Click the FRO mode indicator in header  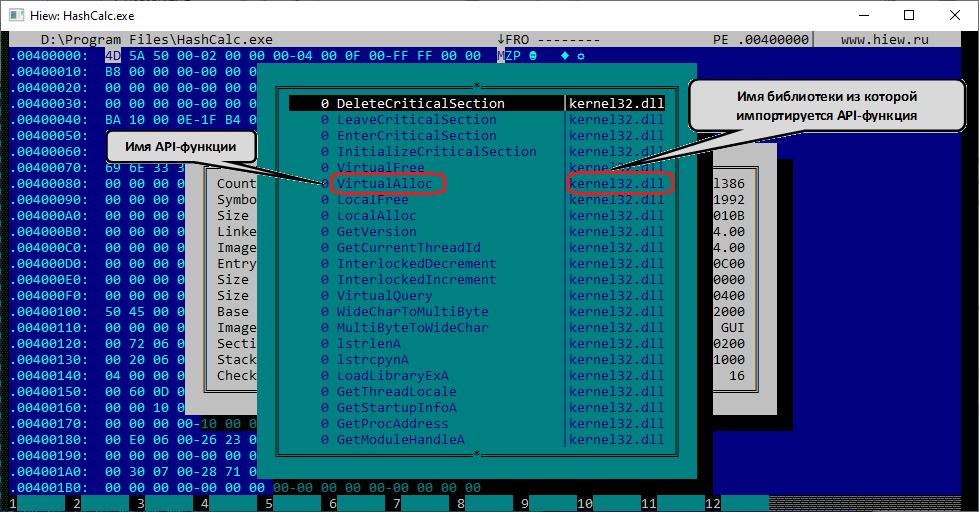click(x=517, y=39)
